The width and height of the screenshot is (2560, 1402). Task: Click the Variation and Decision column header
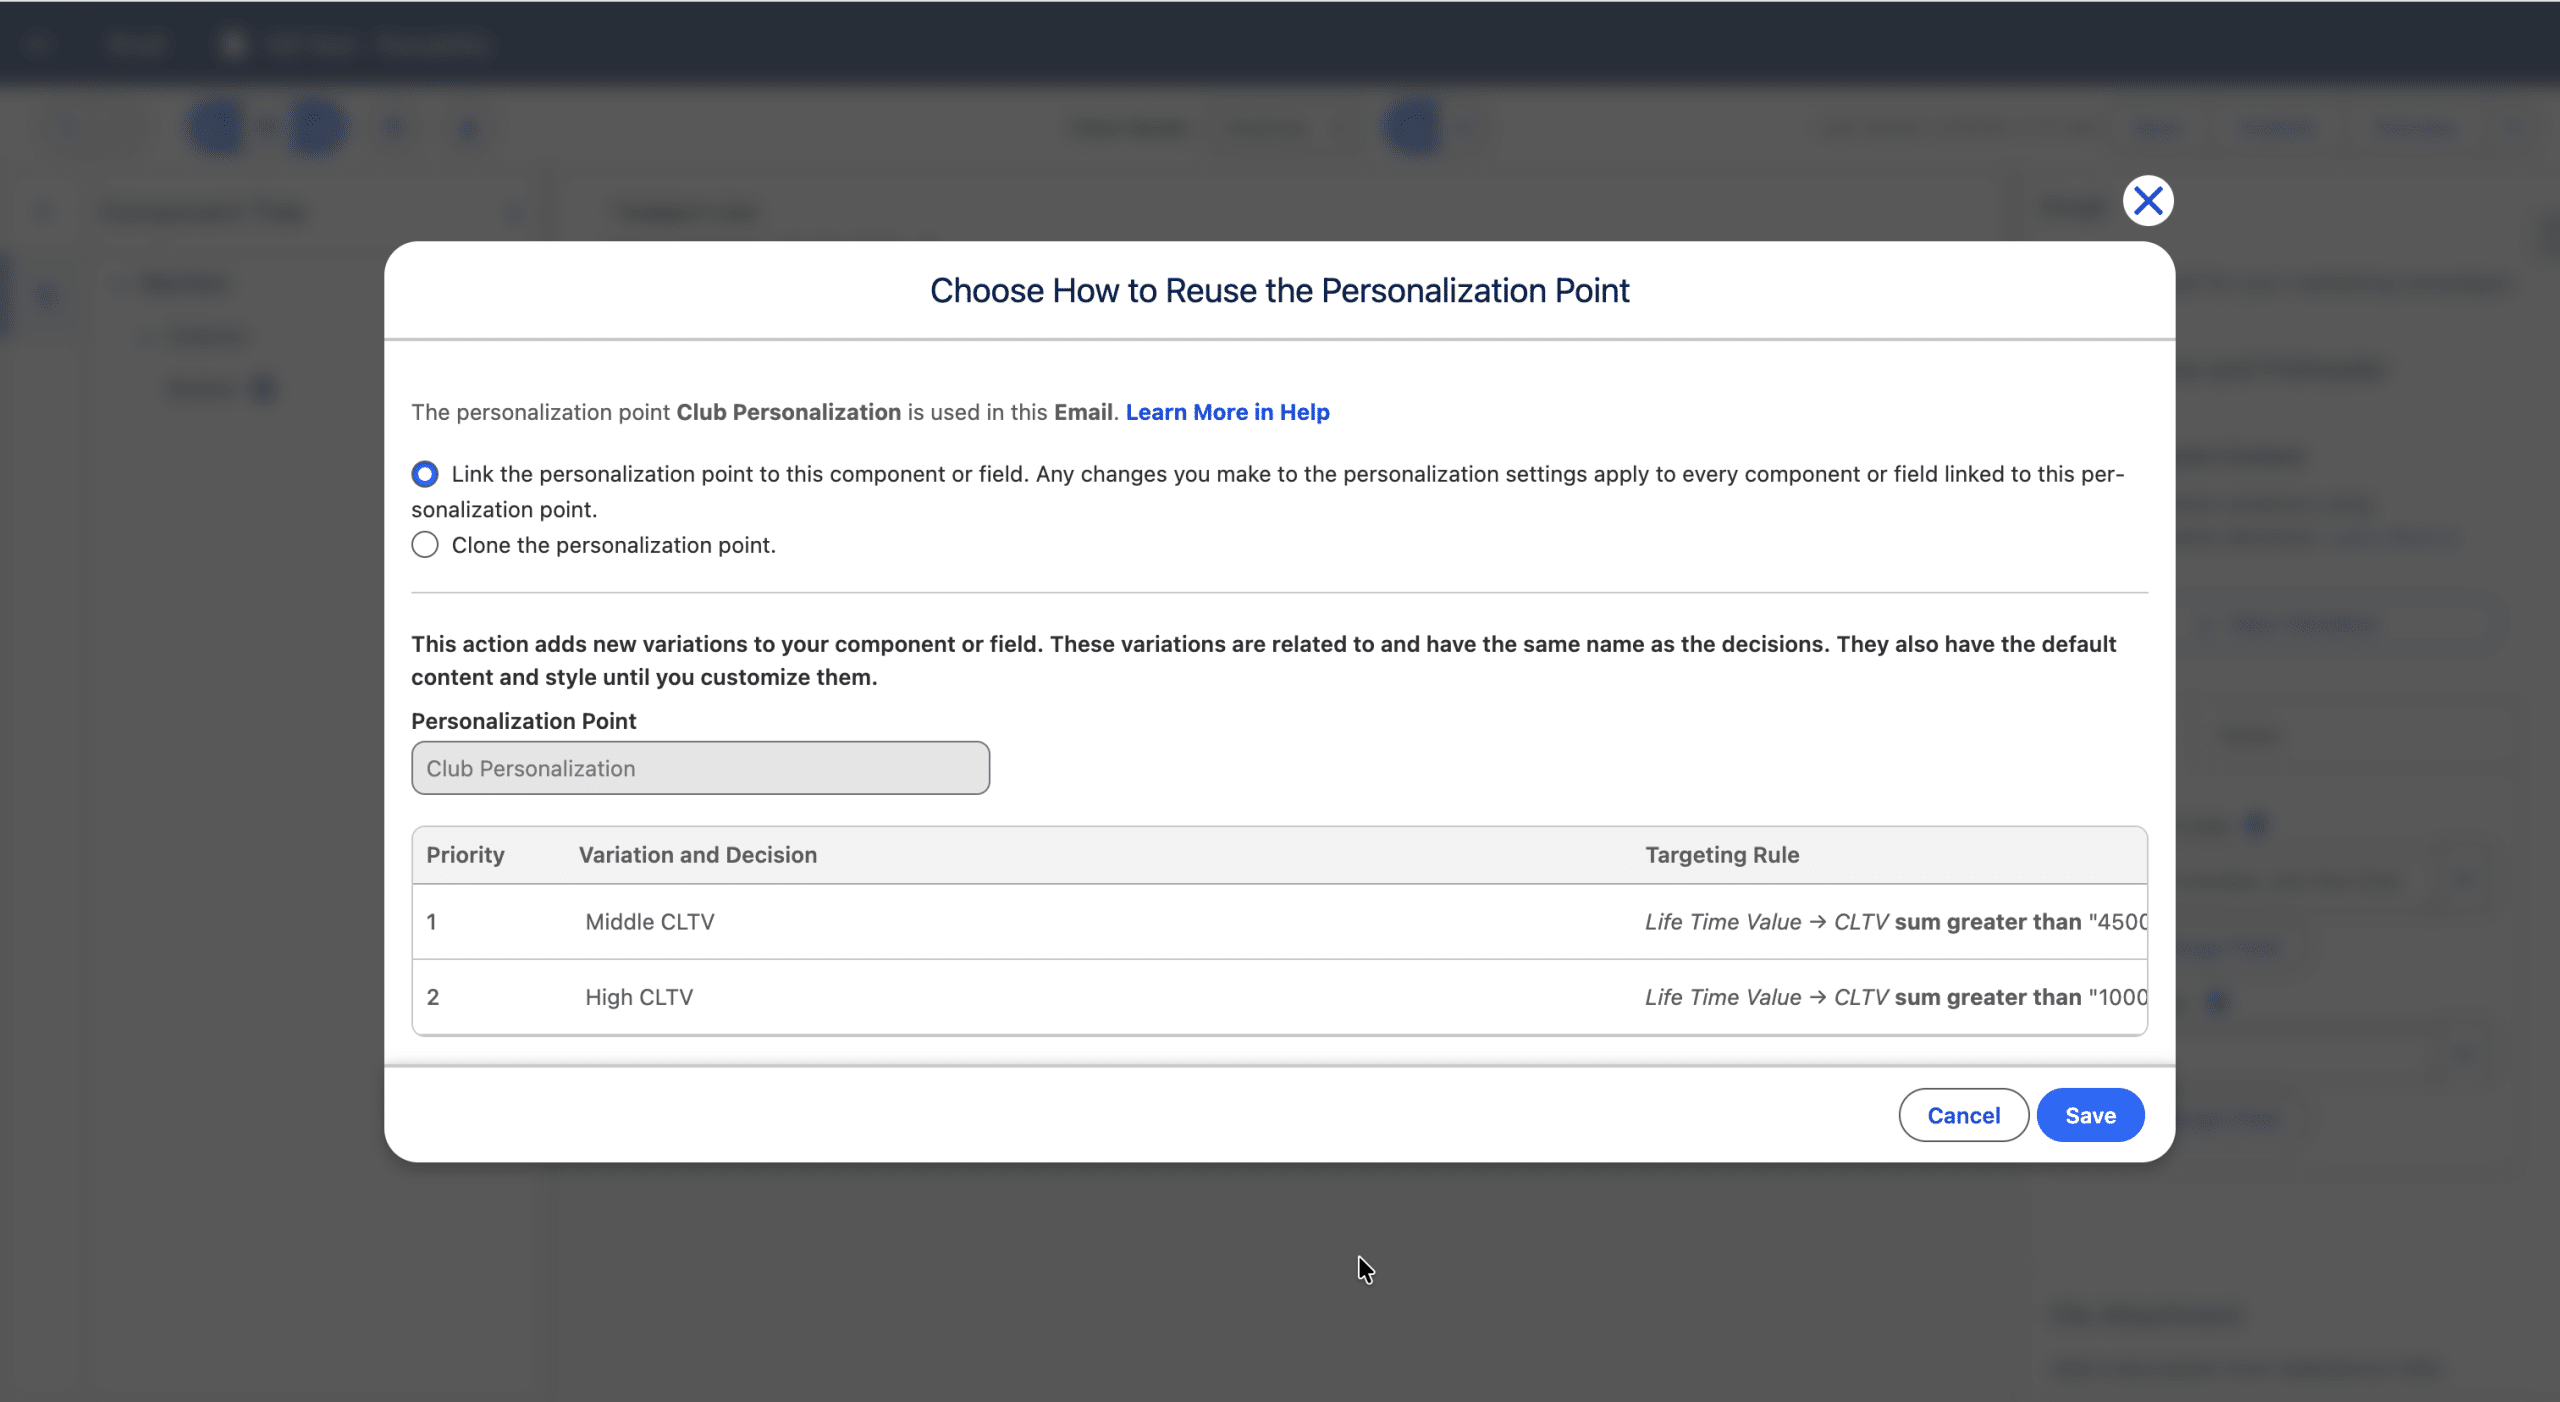[x=697, y=855]
